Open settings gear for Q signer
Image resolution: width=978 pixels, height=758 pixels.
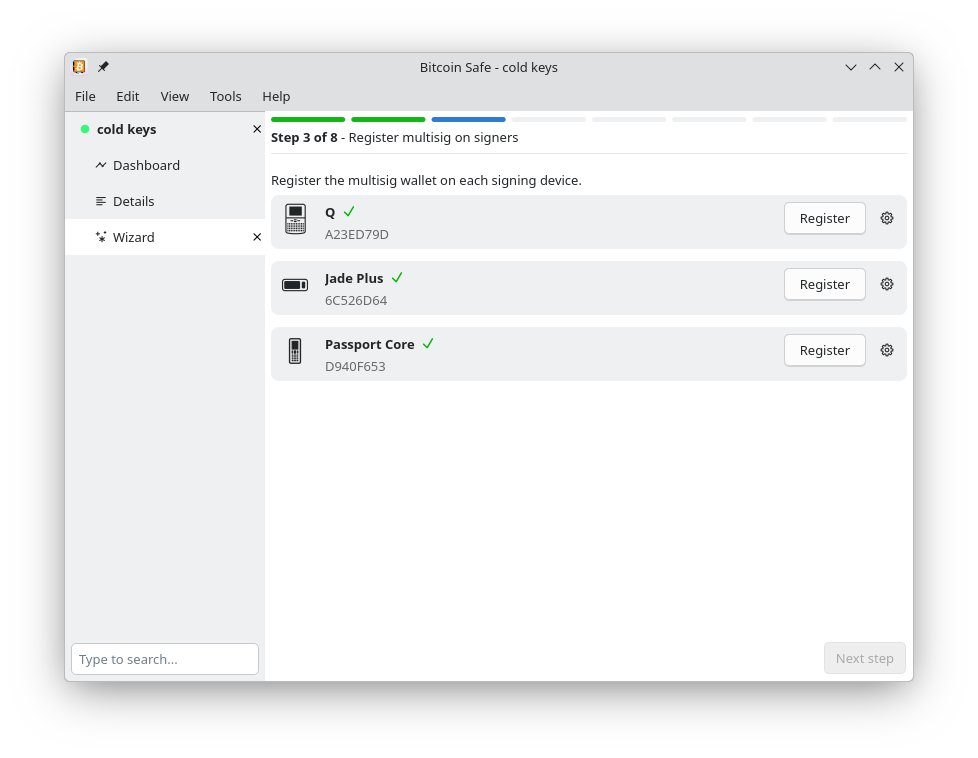coord(886,218)
